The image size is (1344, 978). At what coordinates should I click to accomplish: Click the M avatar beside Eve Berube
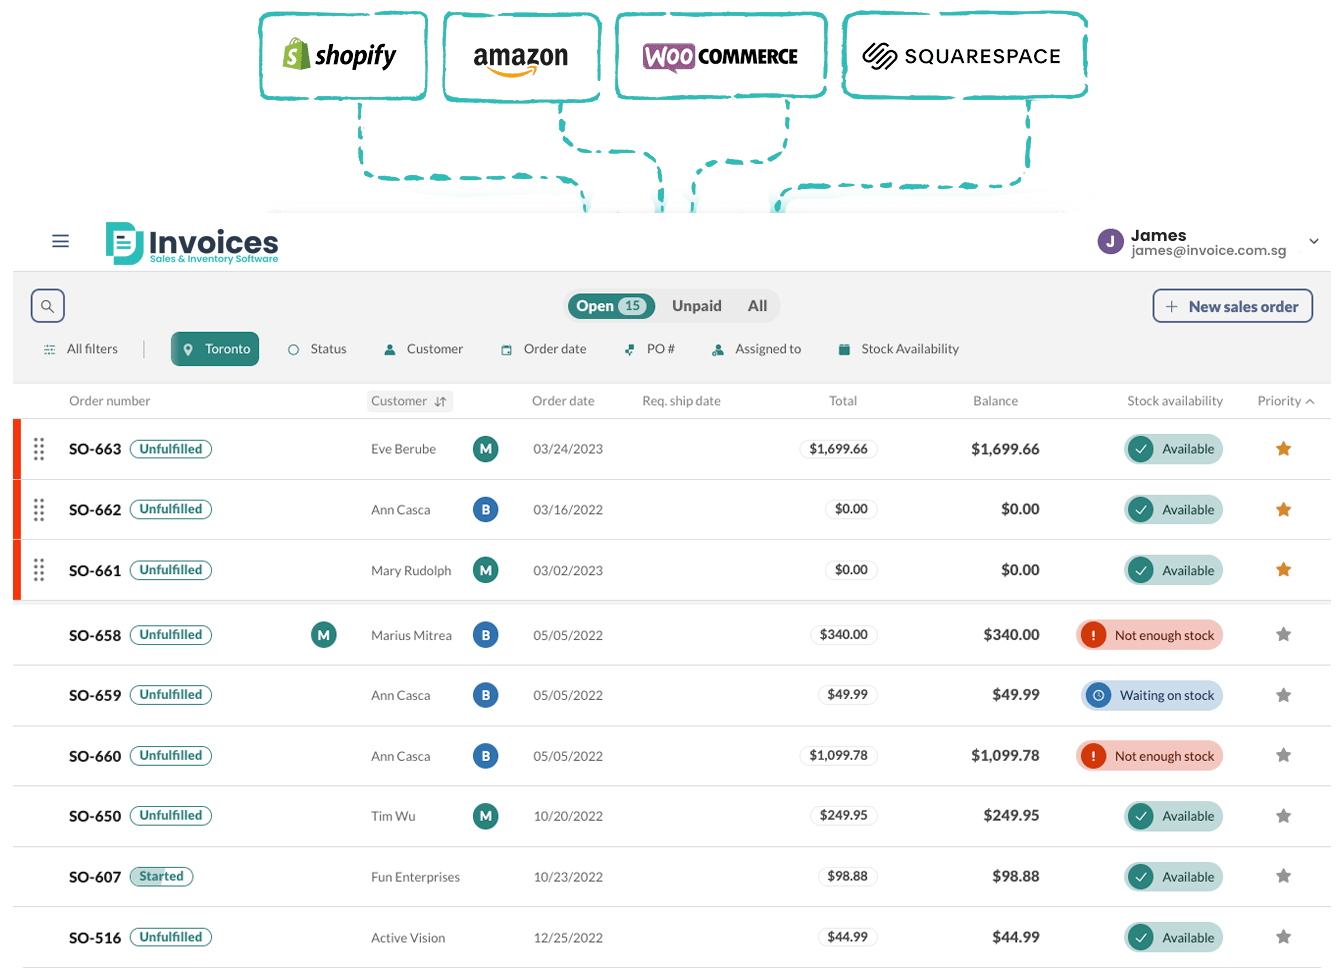pyautogui.click(x=485, y=449)
